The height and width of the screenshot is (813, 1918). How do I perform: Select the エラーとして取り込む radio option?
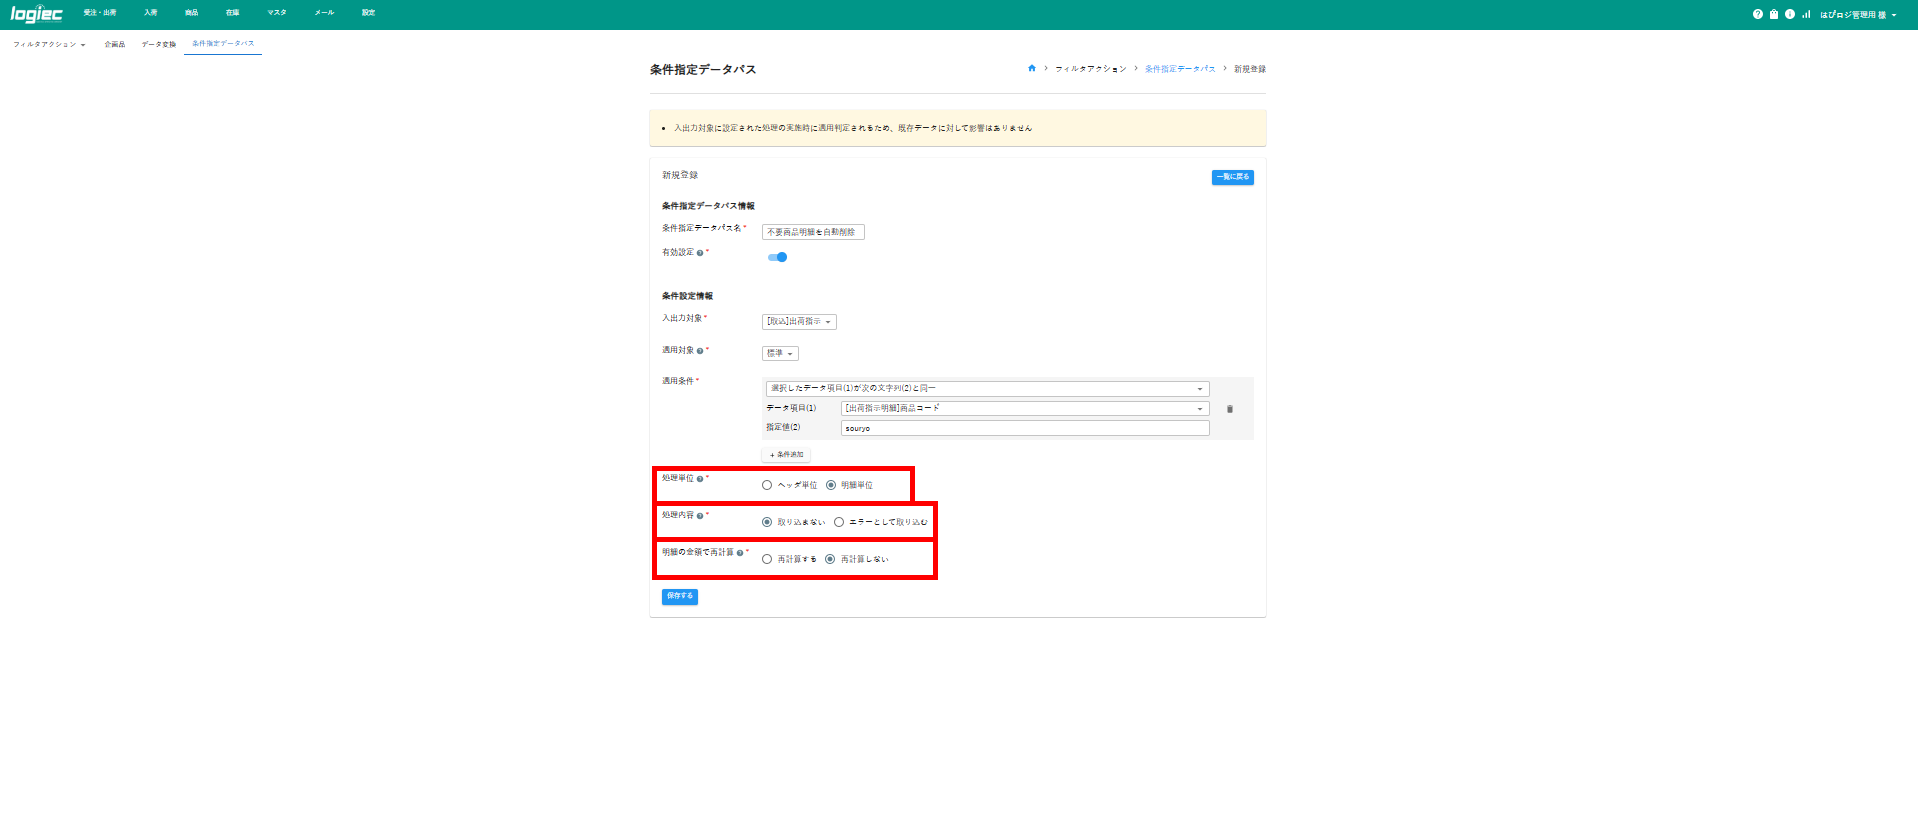839,522
